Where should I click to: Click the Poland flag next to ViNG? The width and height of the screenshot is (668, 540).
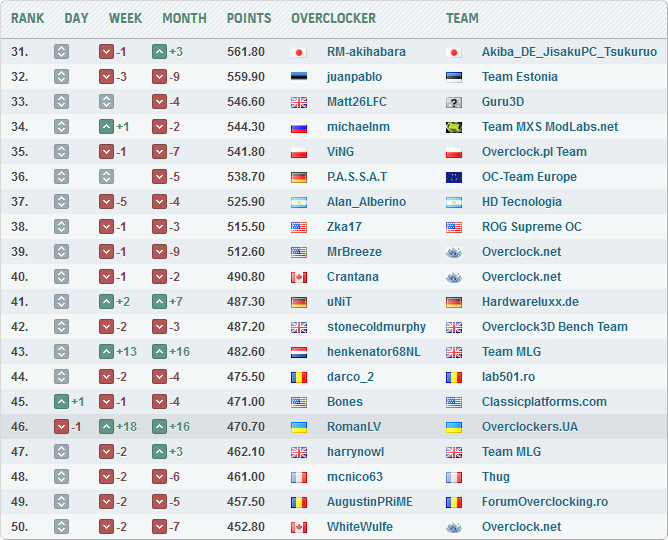(x=299, y=152)
